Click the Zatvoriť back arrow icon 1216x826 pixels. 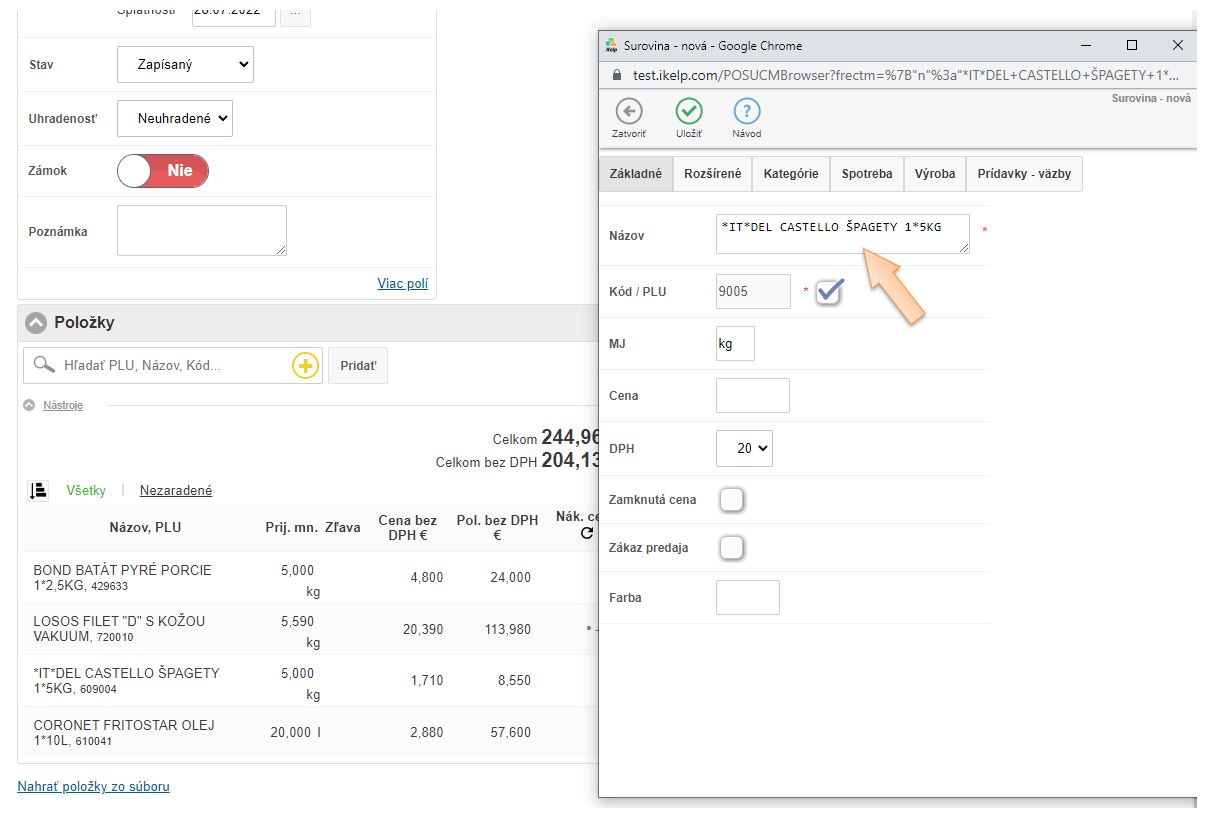coord(628,111)
